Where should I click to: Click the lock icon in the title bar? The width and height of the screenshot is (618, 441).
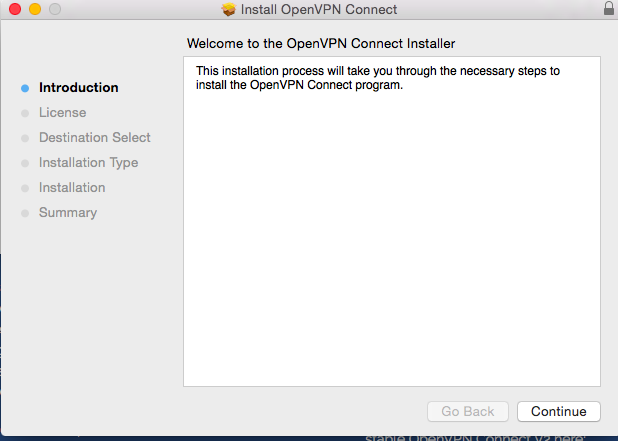609,8
